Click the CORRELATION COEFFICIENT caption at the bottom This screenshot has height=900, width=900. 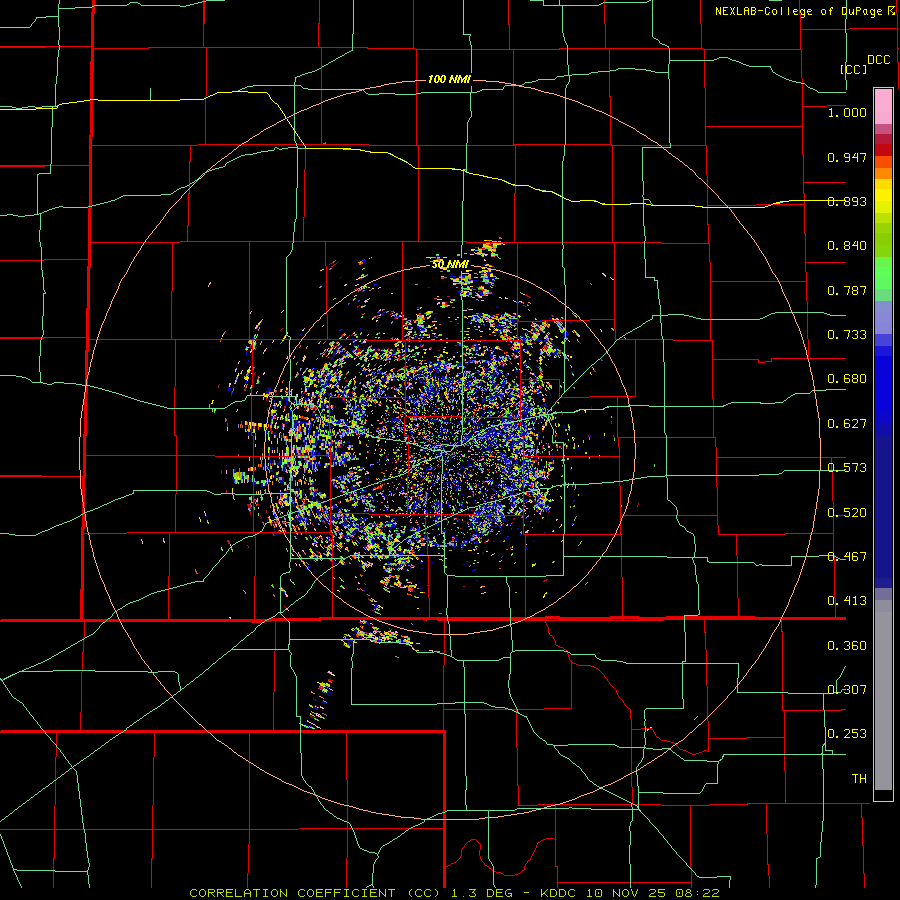click(455, 893)
